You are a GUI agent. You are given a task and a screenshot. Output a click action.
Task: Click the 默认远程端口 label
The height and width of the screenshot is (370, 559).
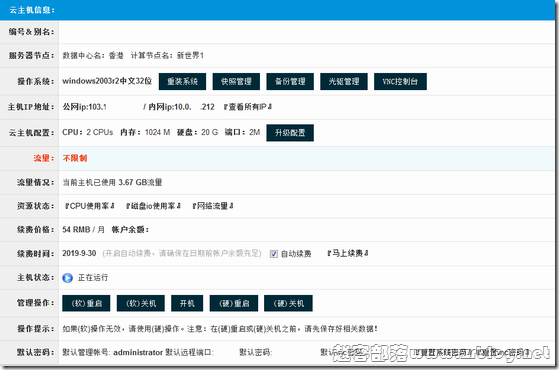189,352
